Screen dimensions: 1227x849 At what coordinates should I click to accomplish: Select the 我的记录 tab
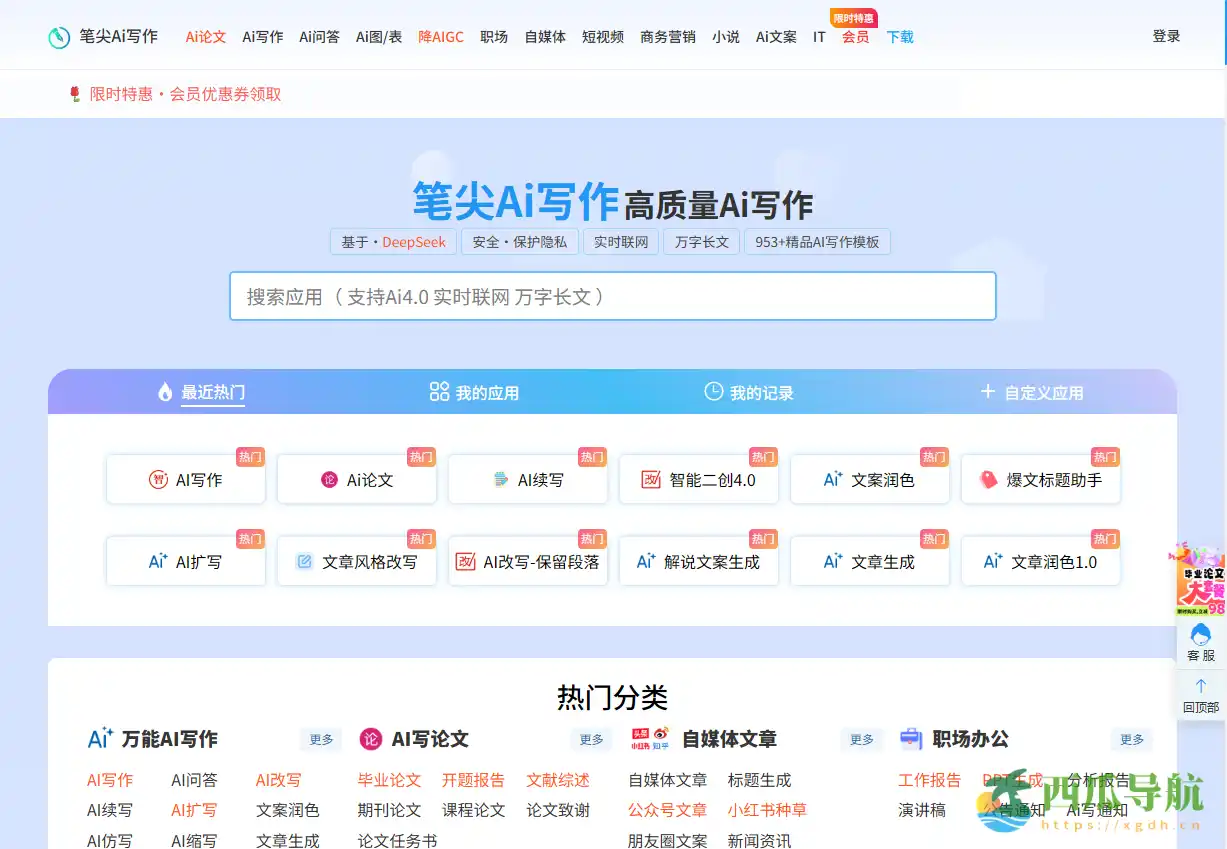click(x=748, y=393)
